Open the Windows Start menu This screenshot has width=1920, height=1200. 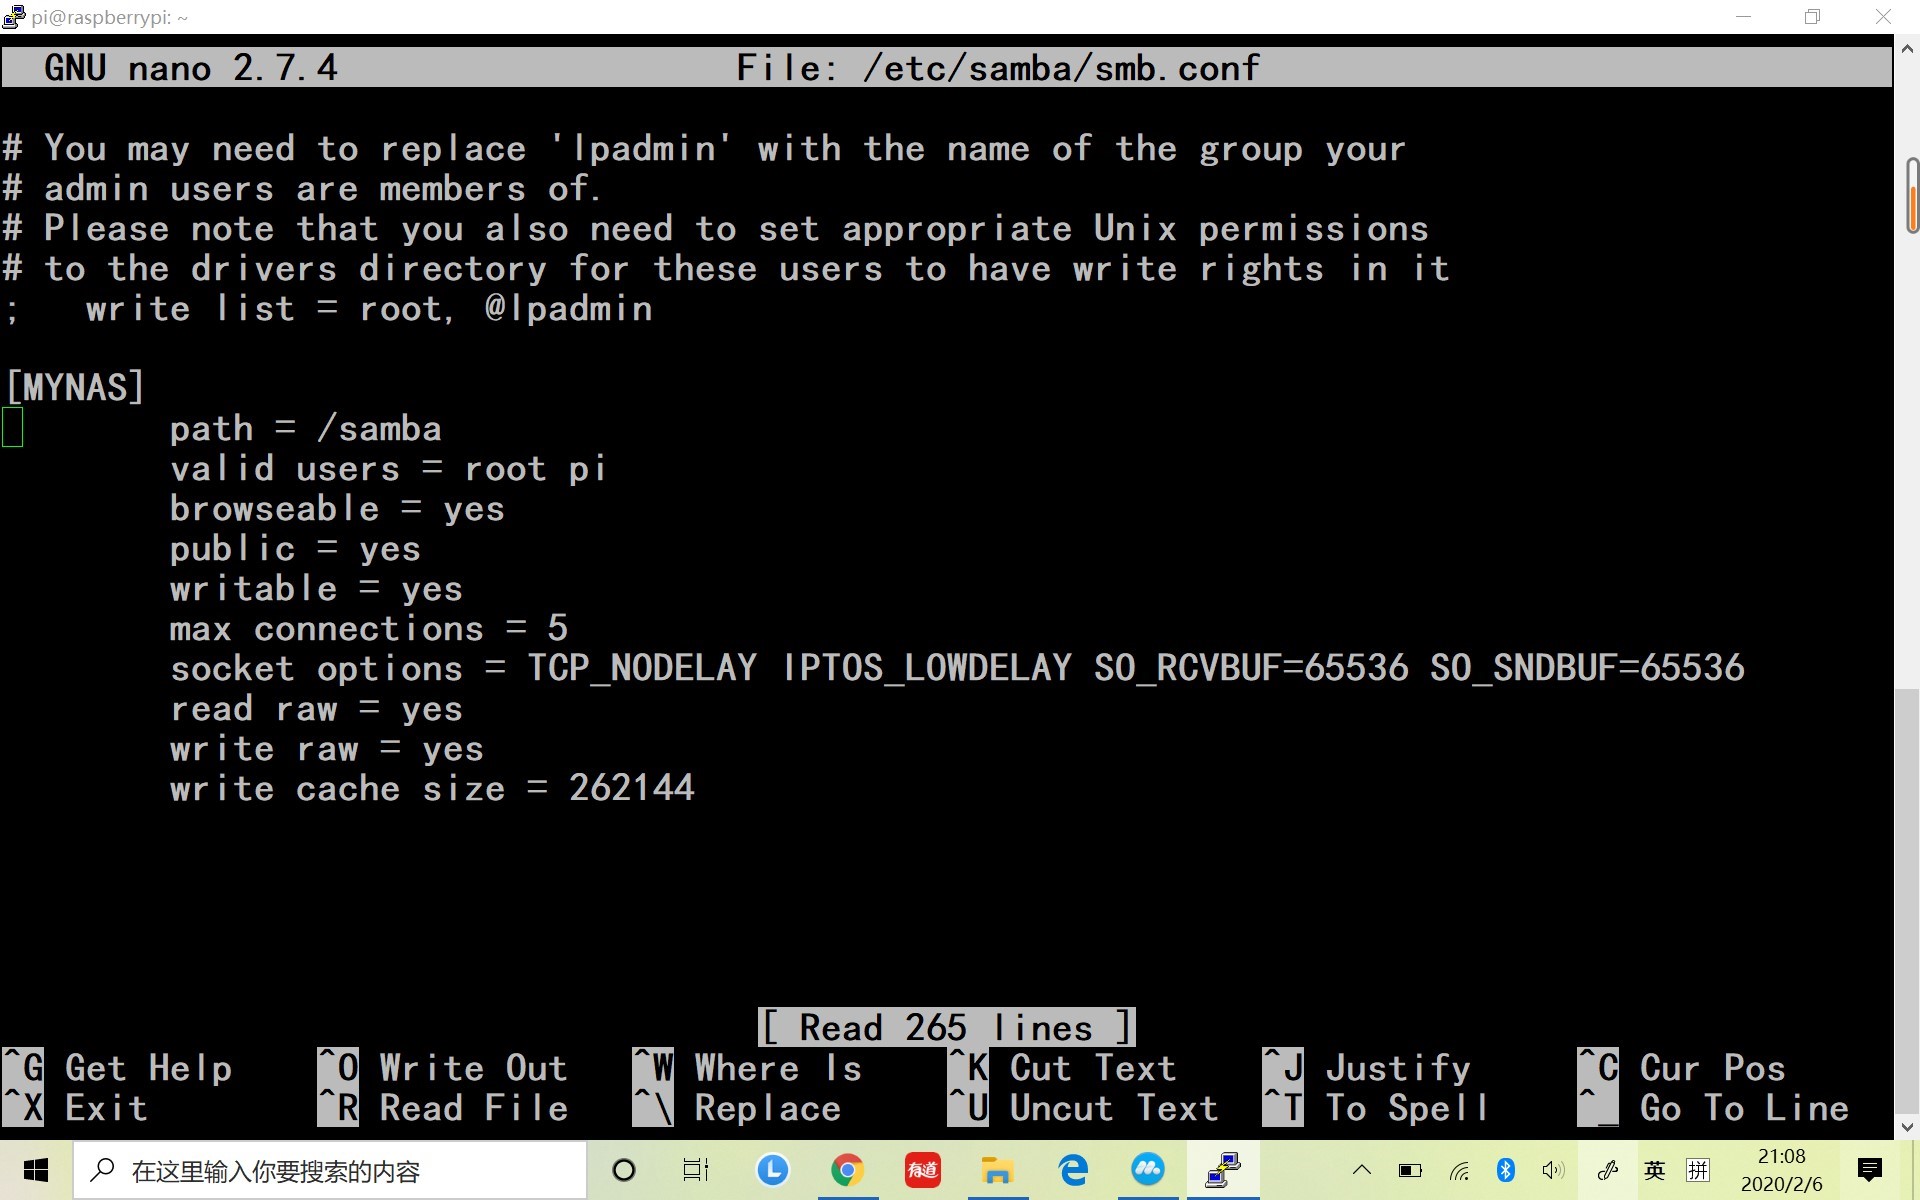tap(36, 1170)
